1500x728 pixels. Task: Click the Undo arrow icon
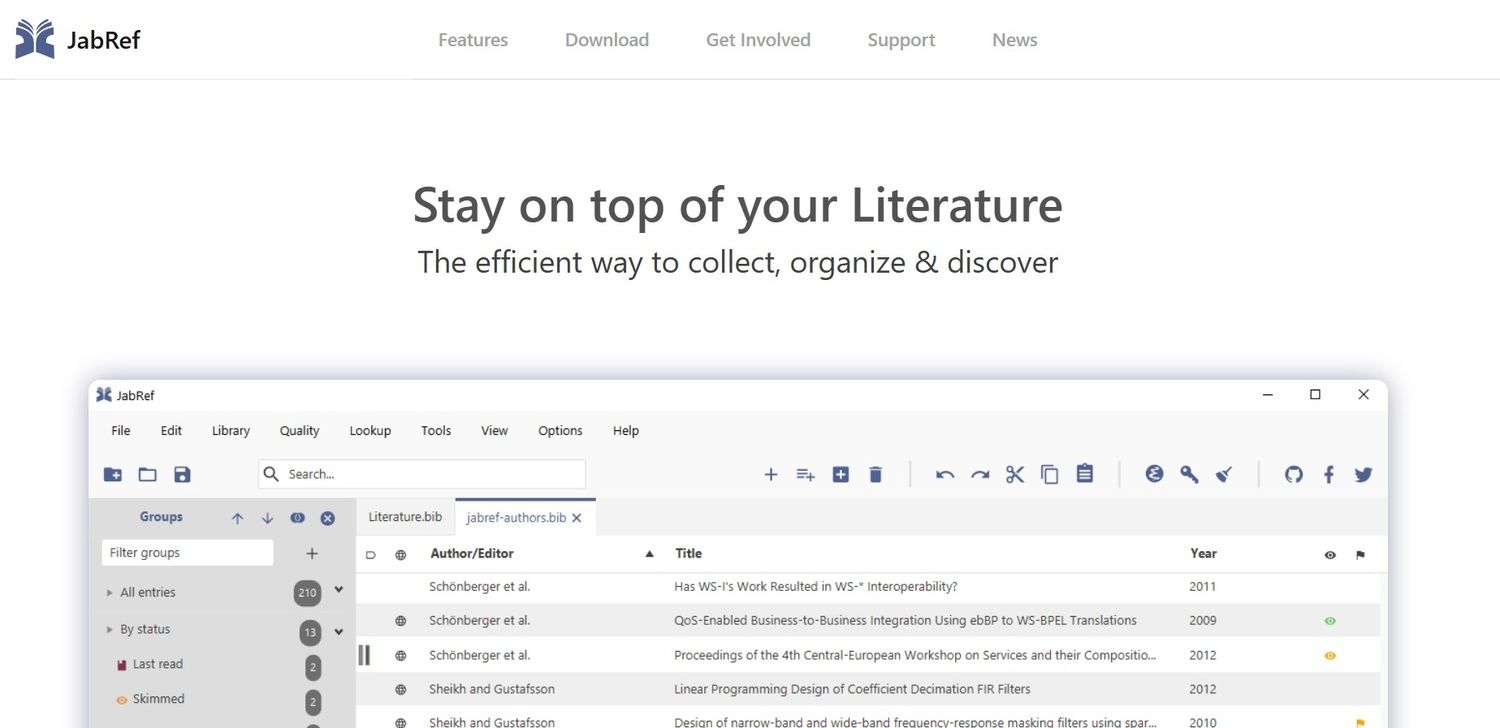[x=945, y=475]
